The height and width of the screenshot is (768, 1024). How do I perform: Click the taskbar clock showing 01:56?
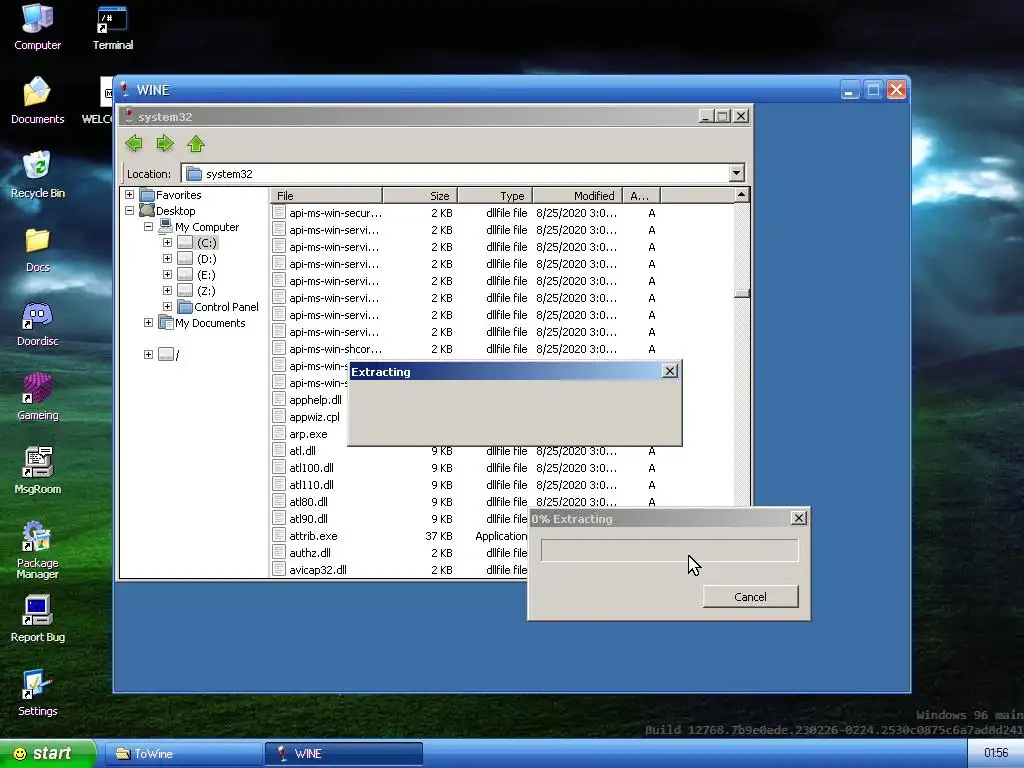pos(996,753)
